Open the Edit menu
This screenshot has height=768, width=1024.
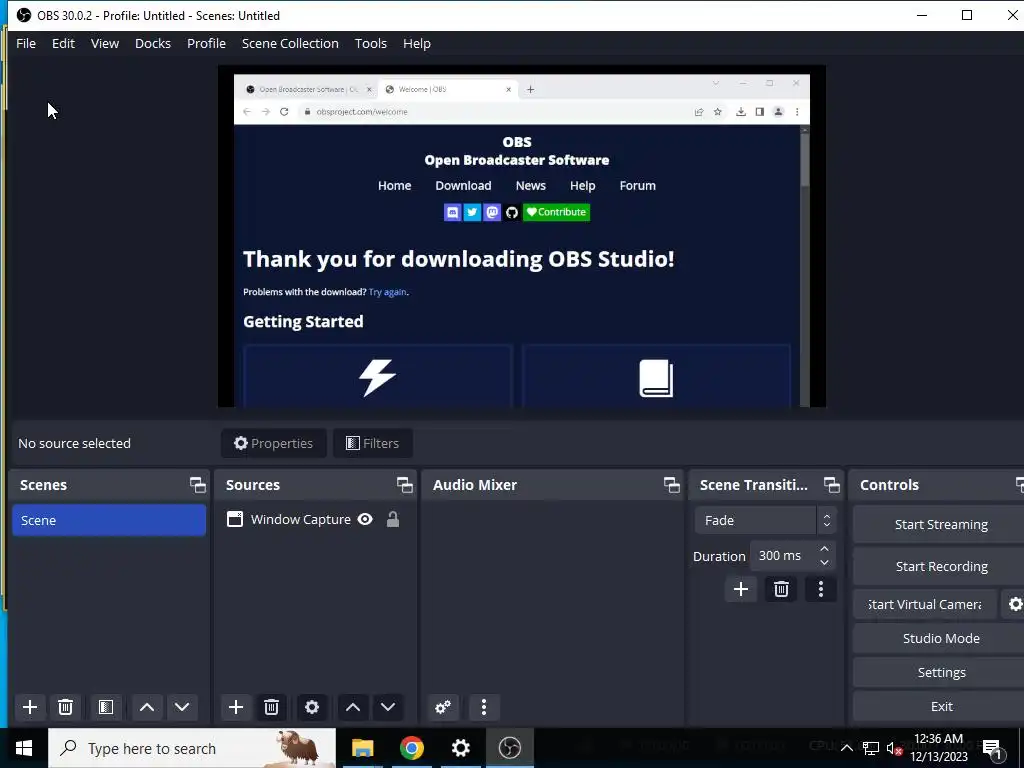pyautogui.click(x=63, y=44)
